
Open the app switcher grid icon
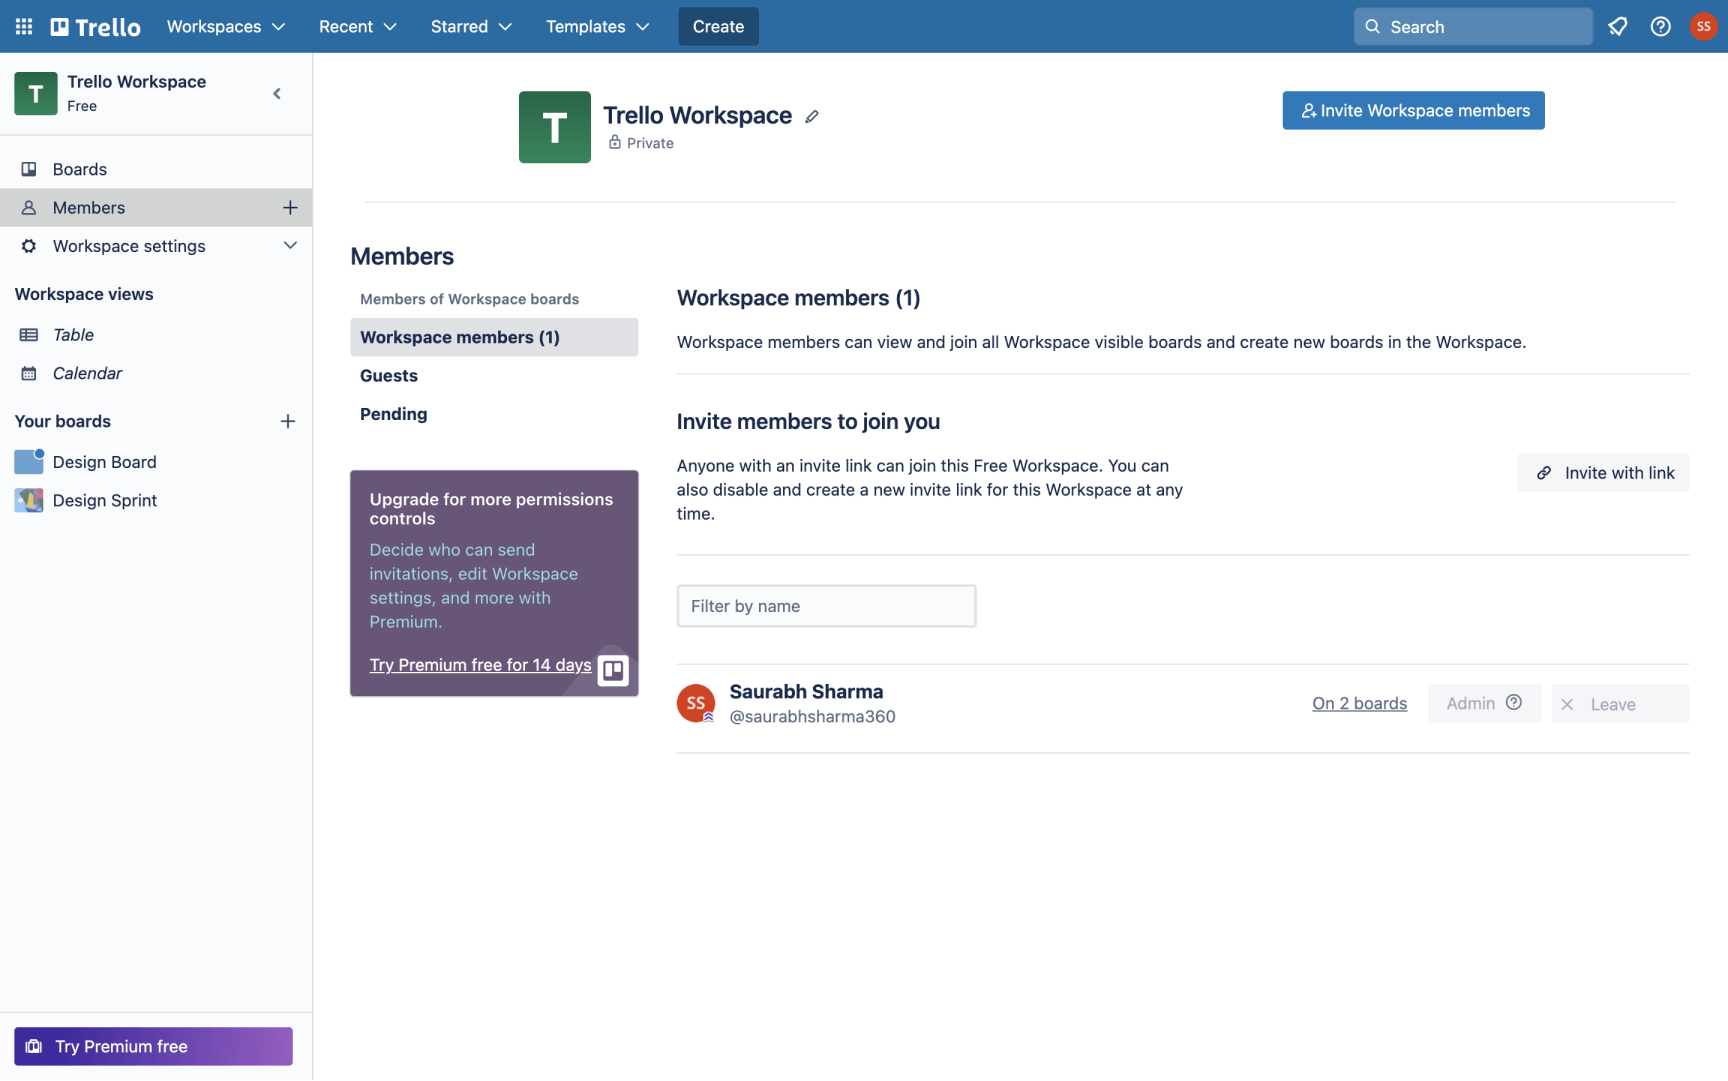tap(24, 27)
